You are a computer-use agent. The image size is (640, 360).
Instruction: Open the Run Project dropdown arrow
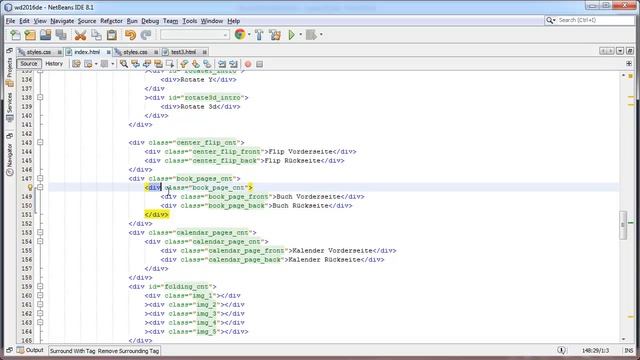click(x=300, y=35)
